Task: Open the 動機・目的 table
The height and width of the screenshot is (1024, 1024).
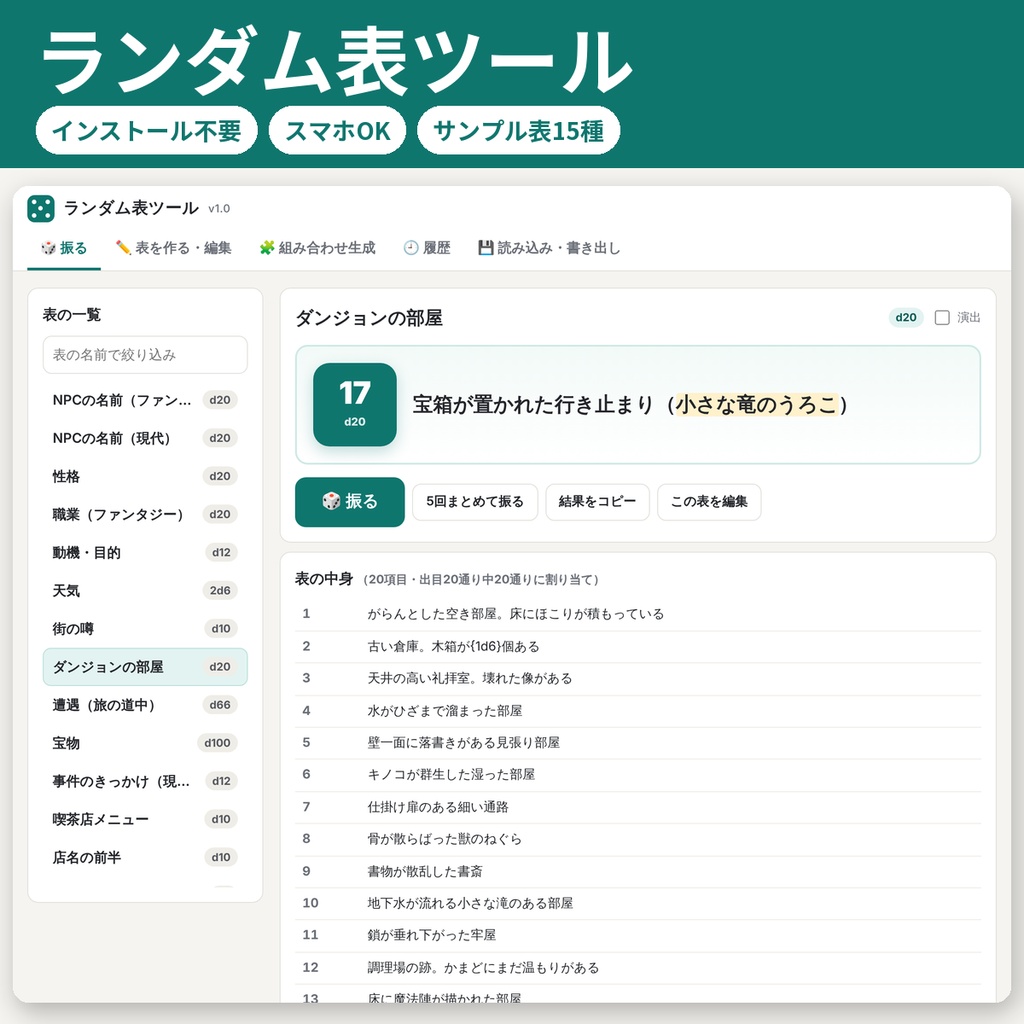Action: click(145, 552)
